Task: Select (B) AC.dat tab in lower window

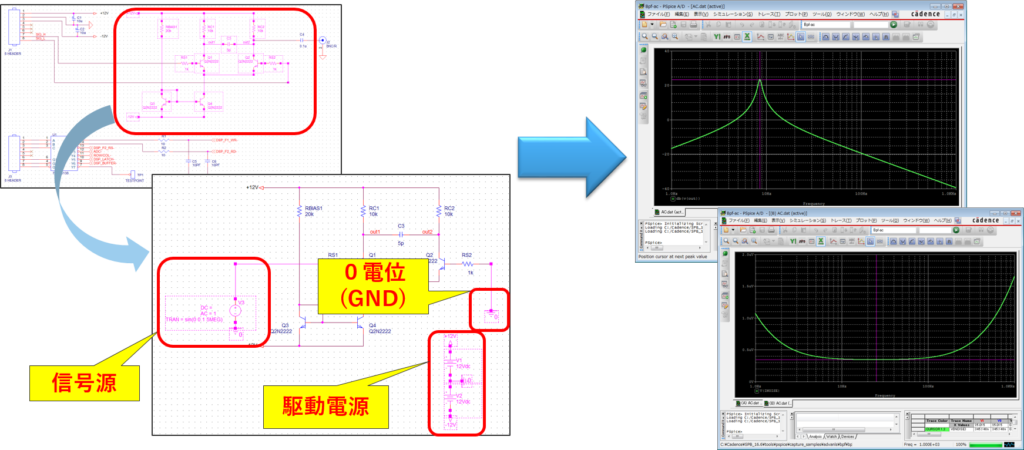Action: coord(778,403)
